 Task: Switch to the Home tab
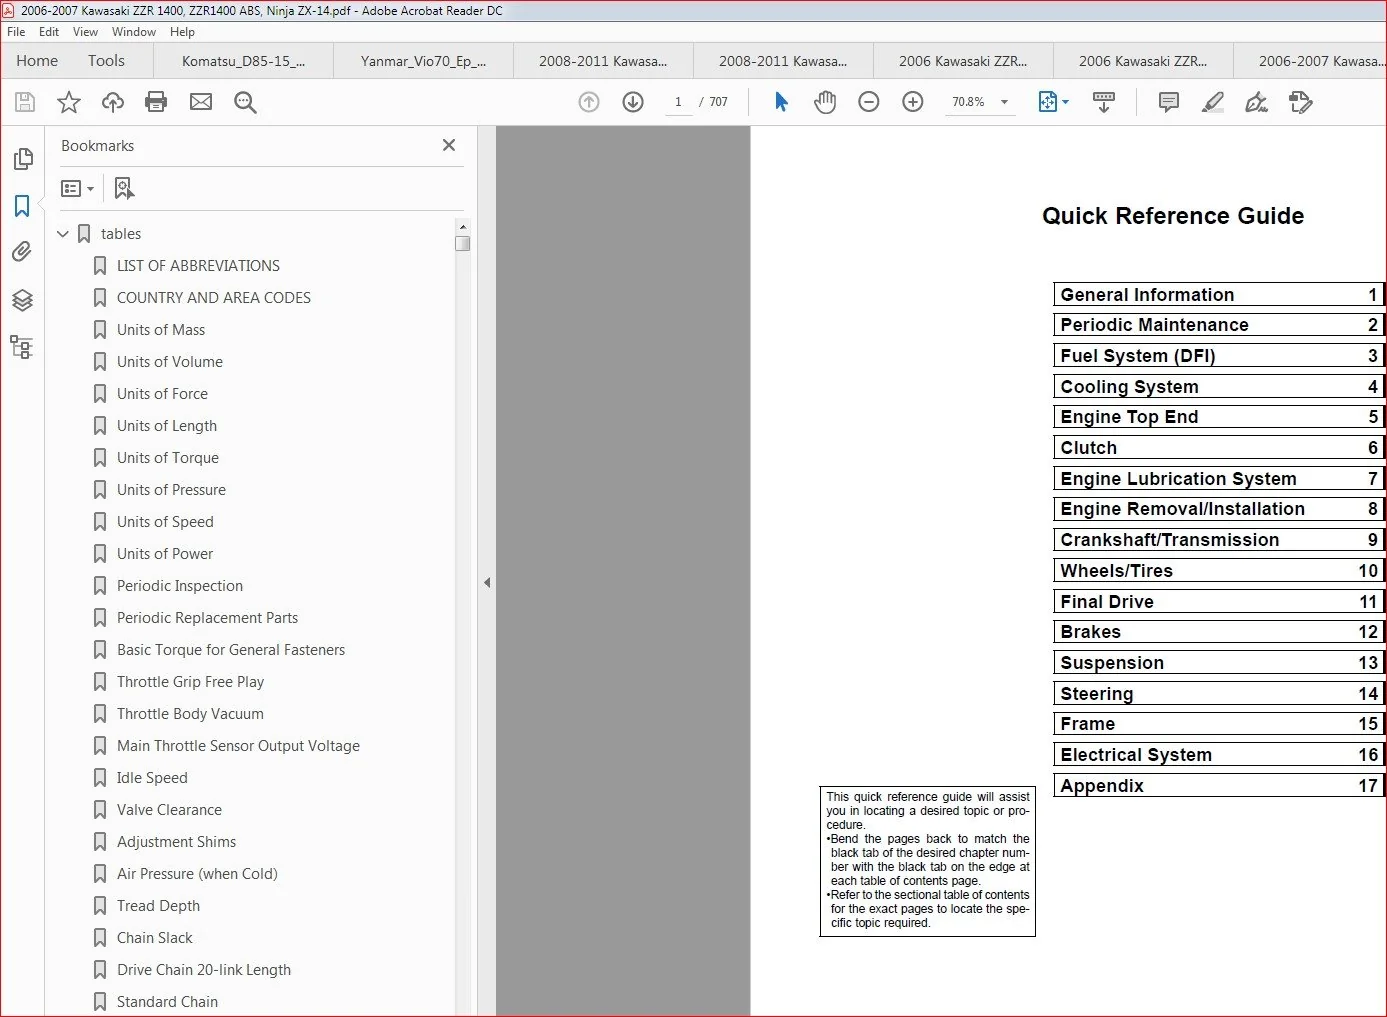coord(37,61)
